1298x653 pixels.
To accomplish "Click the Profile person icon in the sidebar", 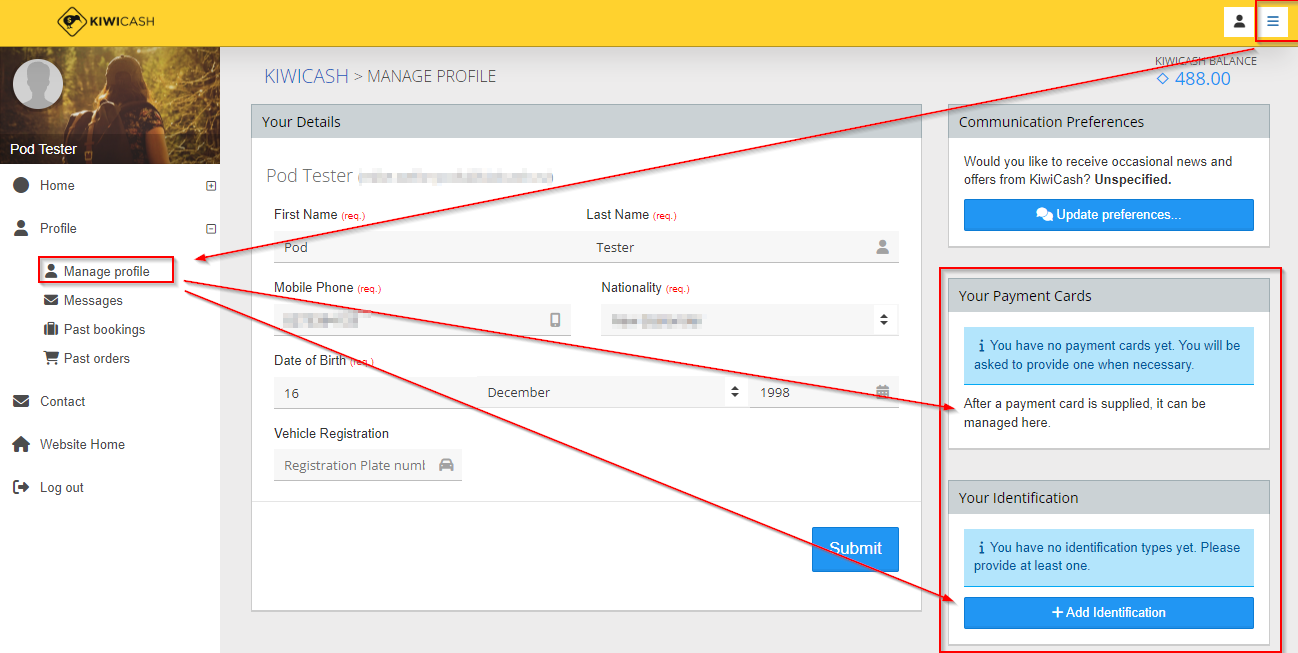I will pos(21,228).
